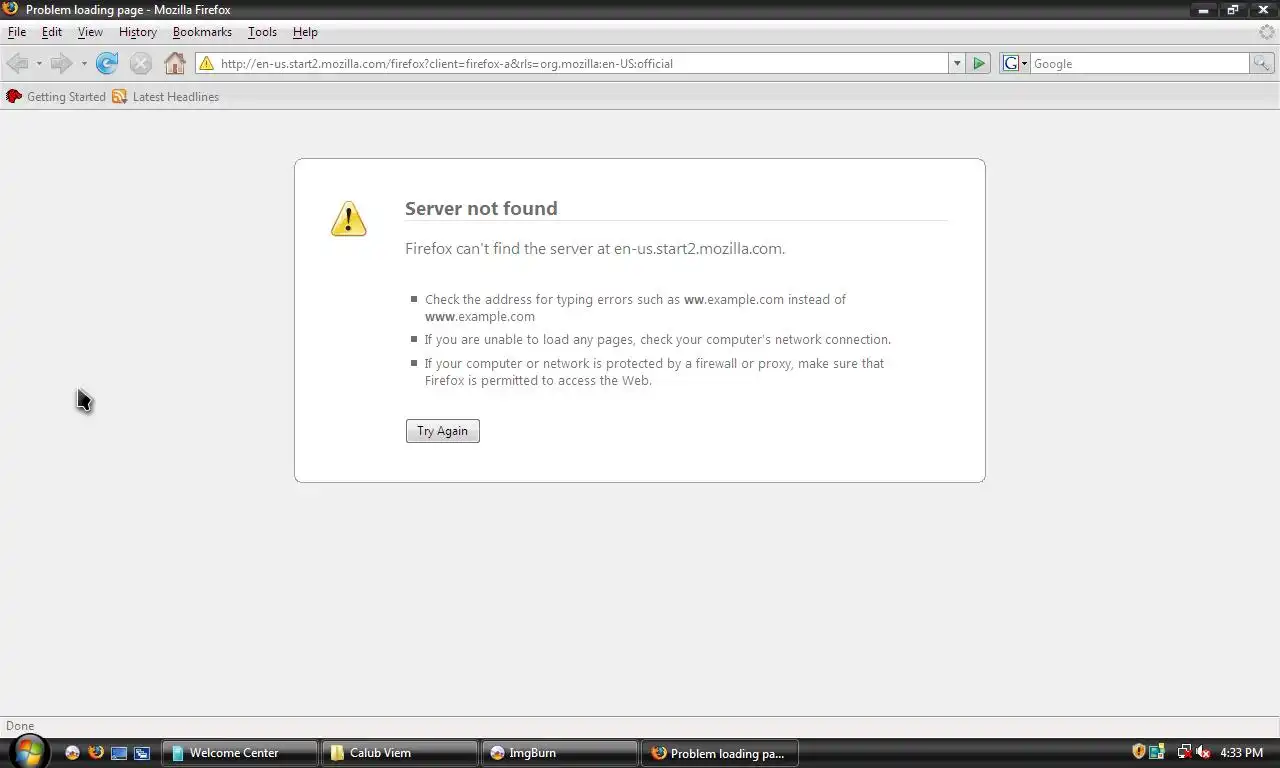This screenshot has height=768, width=1280.
Task: Switch to the Calub Viem taskbar window
Action: tap(400, 753)
